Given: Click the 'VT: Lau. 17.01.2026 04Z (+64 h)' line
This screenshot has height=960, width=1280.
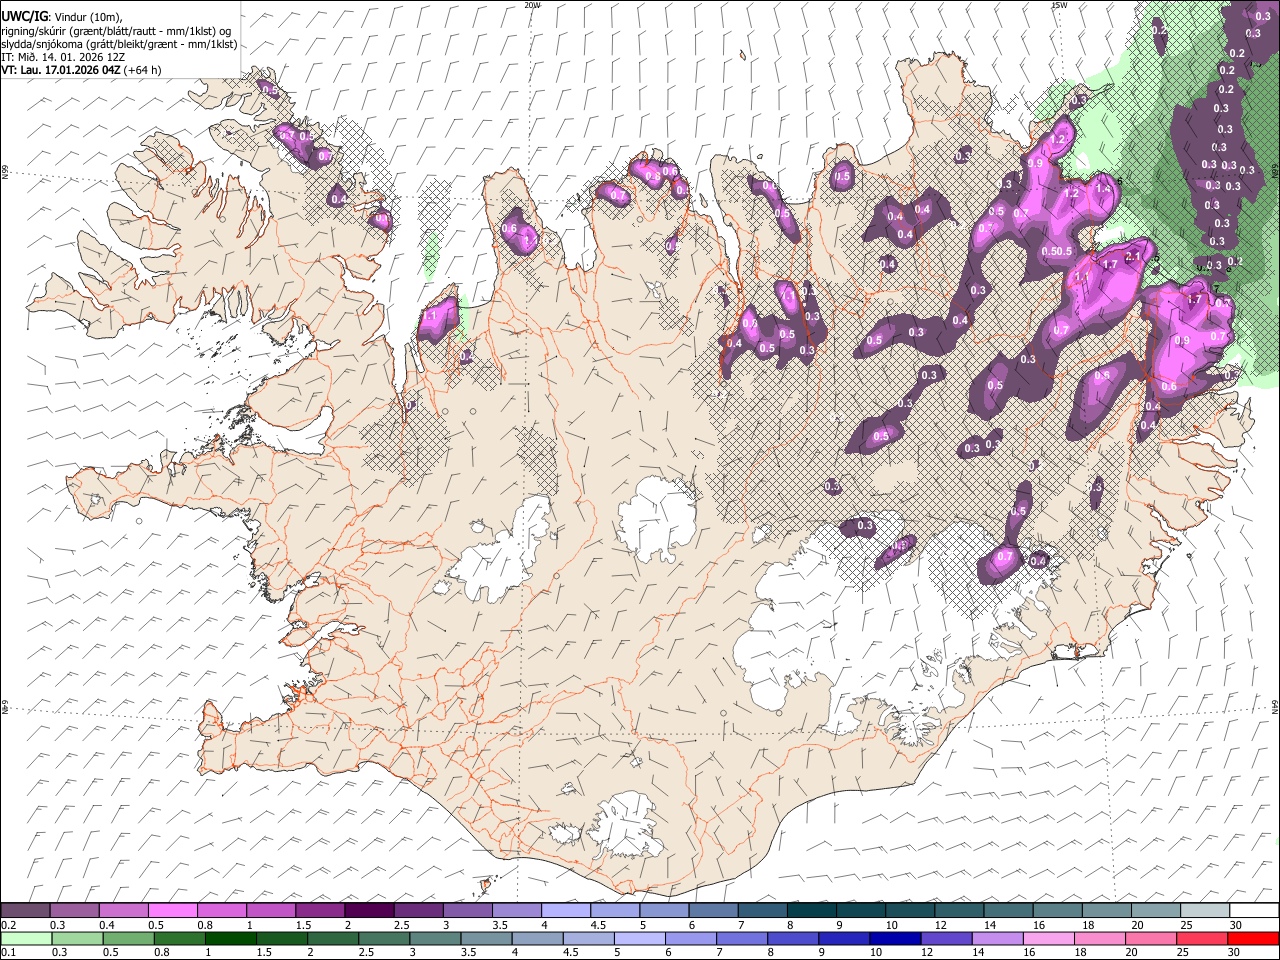Looking at the screenshot, I should coord(81,70).
